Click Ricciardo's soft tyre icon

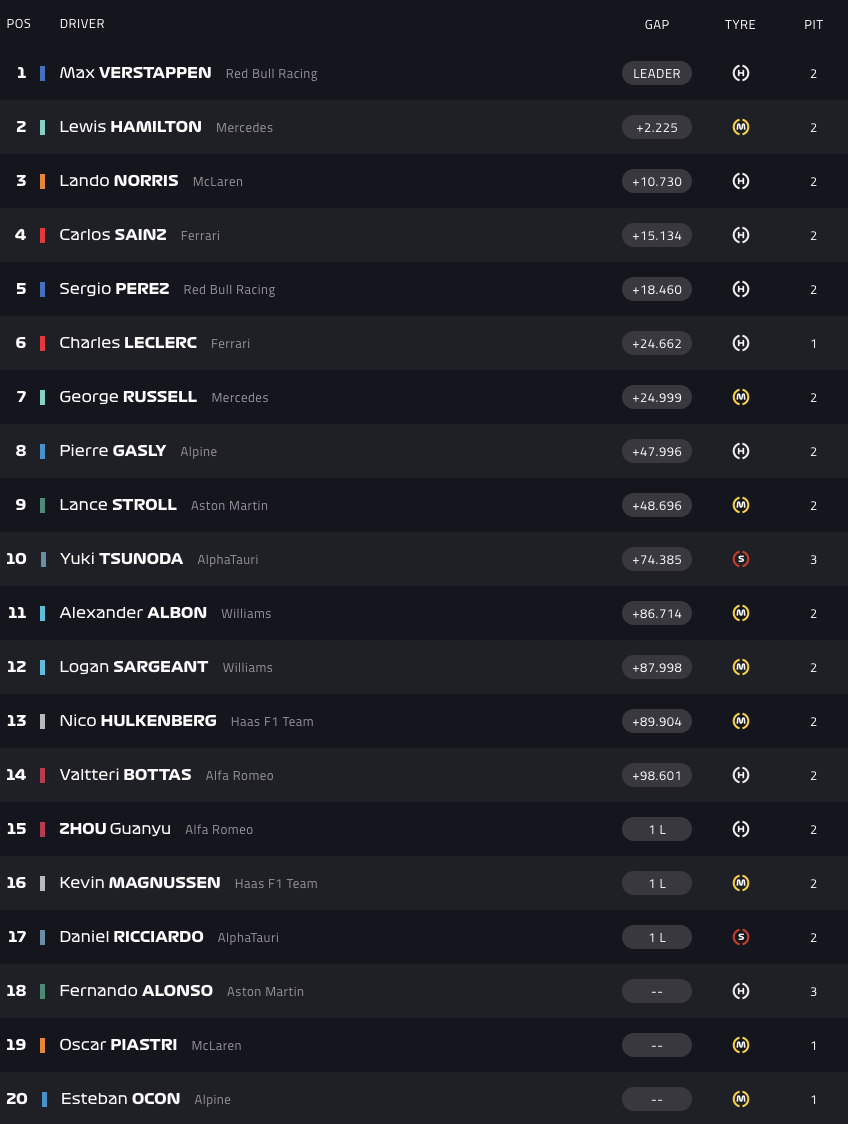[741, 937]
